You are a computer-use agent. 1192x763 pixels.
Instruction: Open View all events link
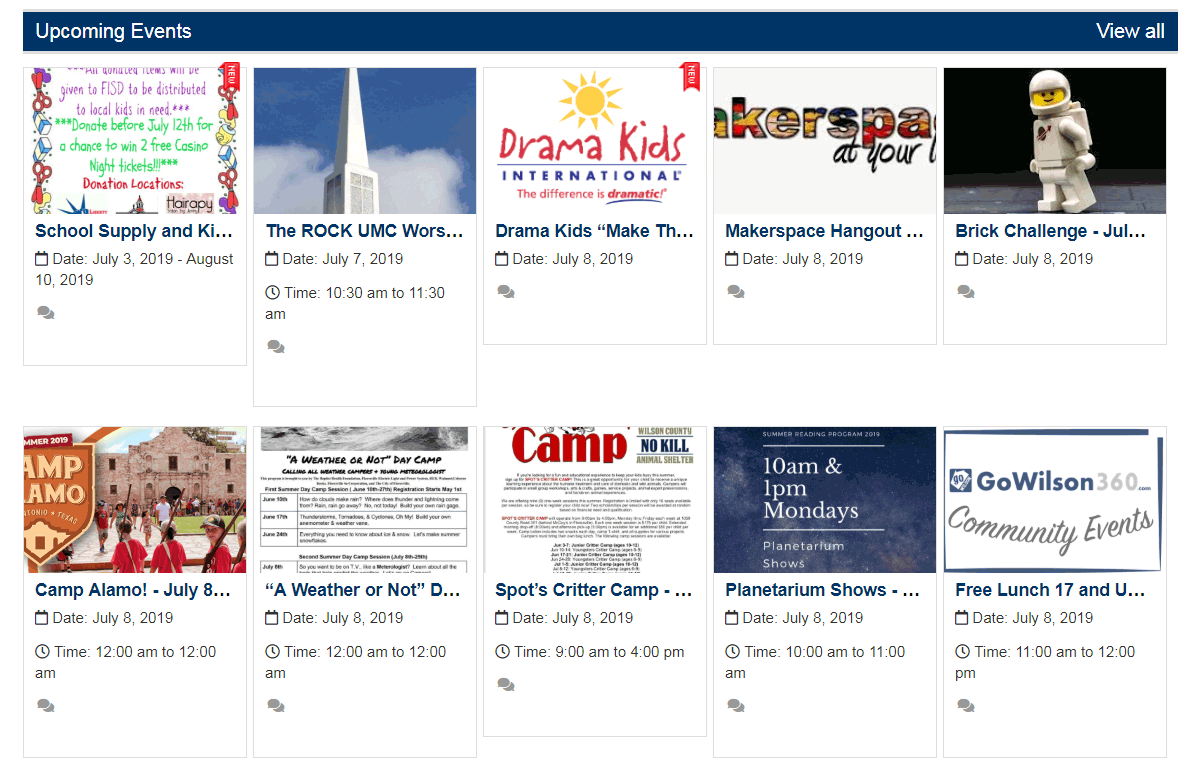tap(1130, 31)
